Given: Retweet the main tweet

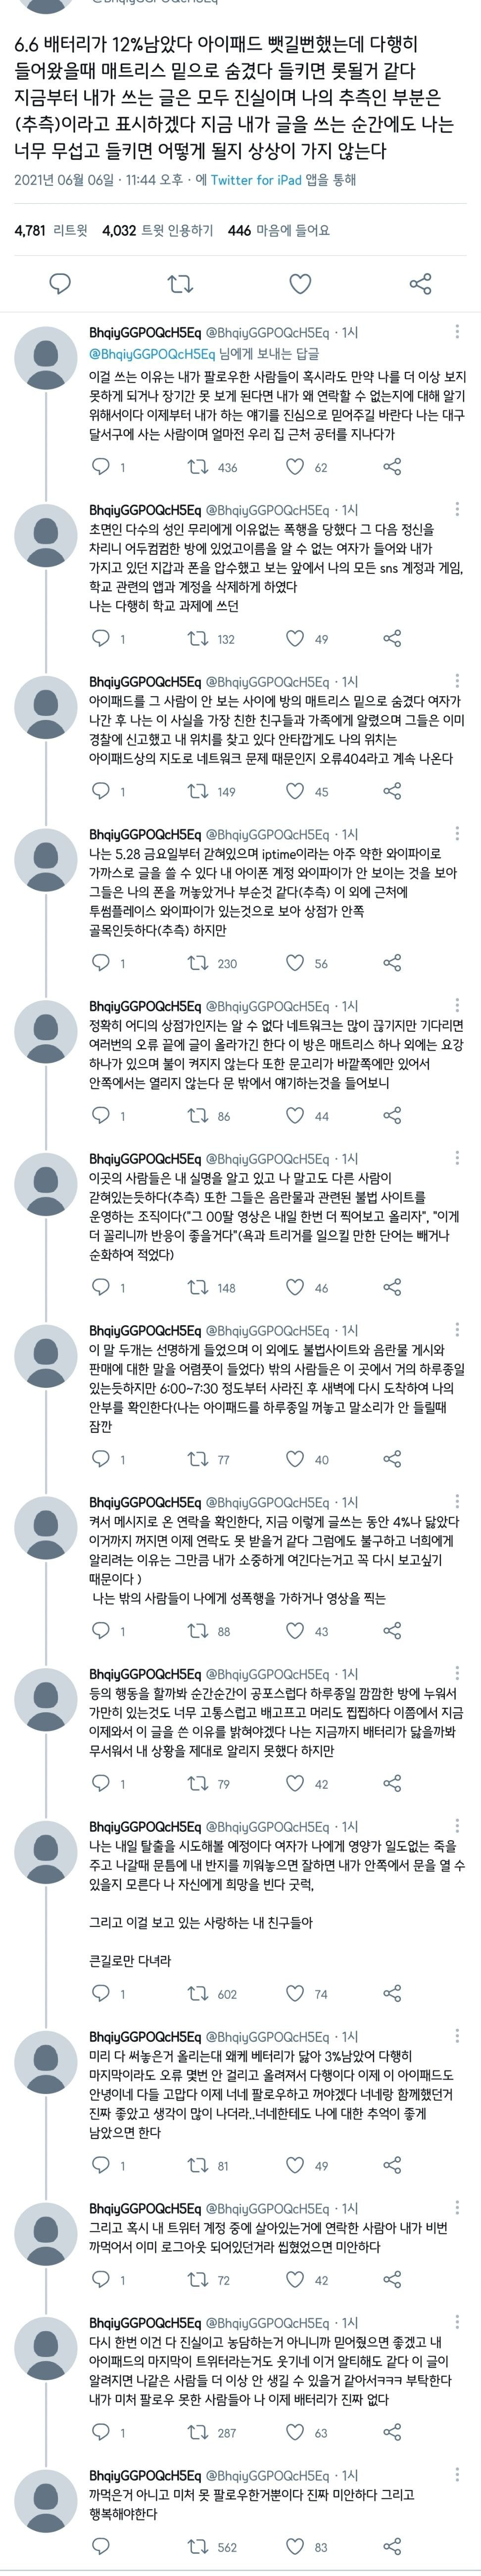Looking at the screenshot, I should (x=180, y=284).
